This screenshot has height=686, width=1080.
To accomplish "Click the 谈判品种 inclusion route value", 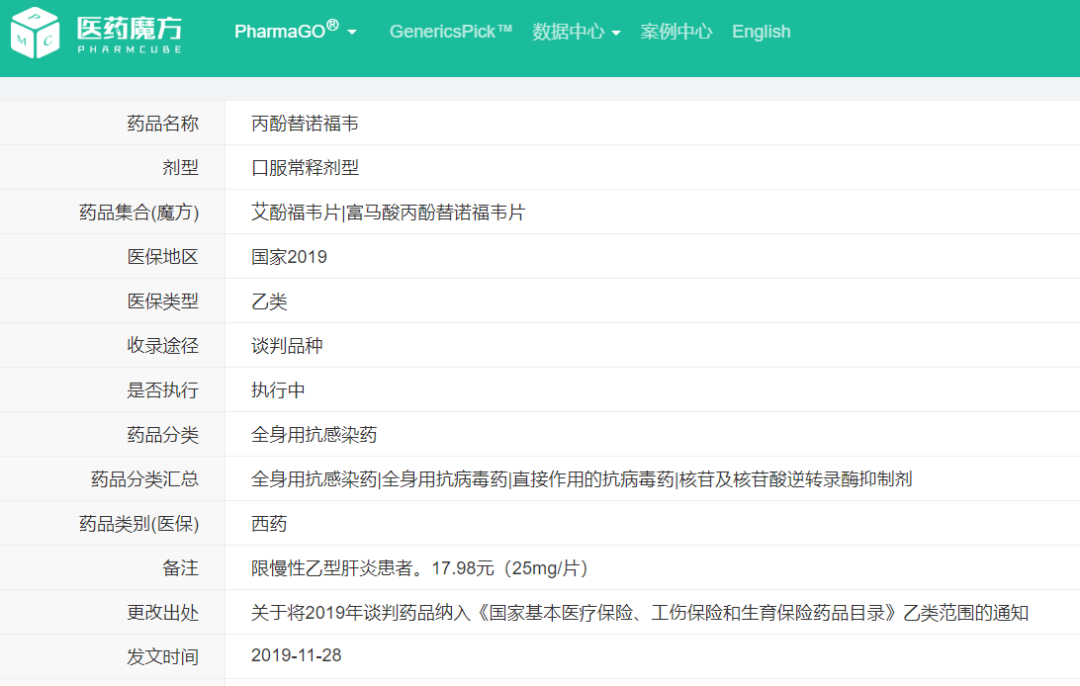I will (x=287, y=346).
